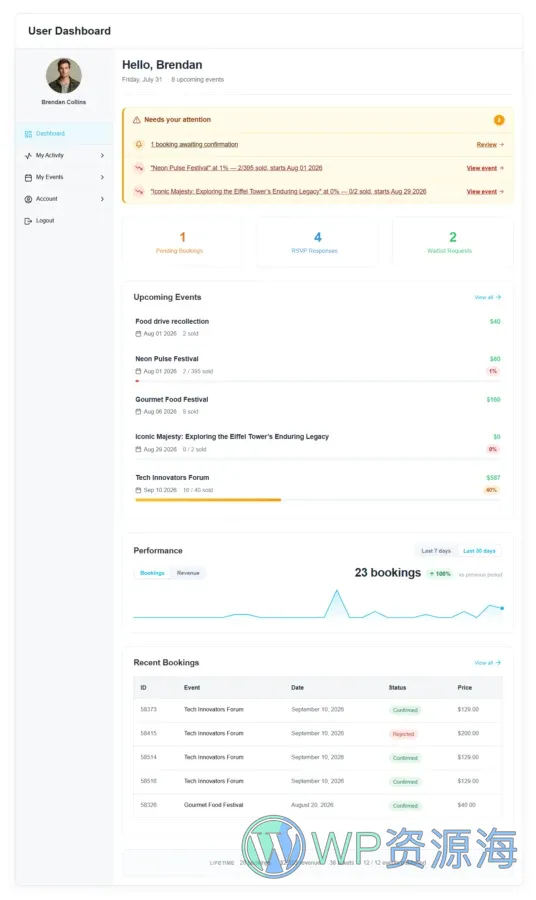Click the arrow next to the Review link
The width and height of the screenshot is (536, 900).
[x=502, y=145]
